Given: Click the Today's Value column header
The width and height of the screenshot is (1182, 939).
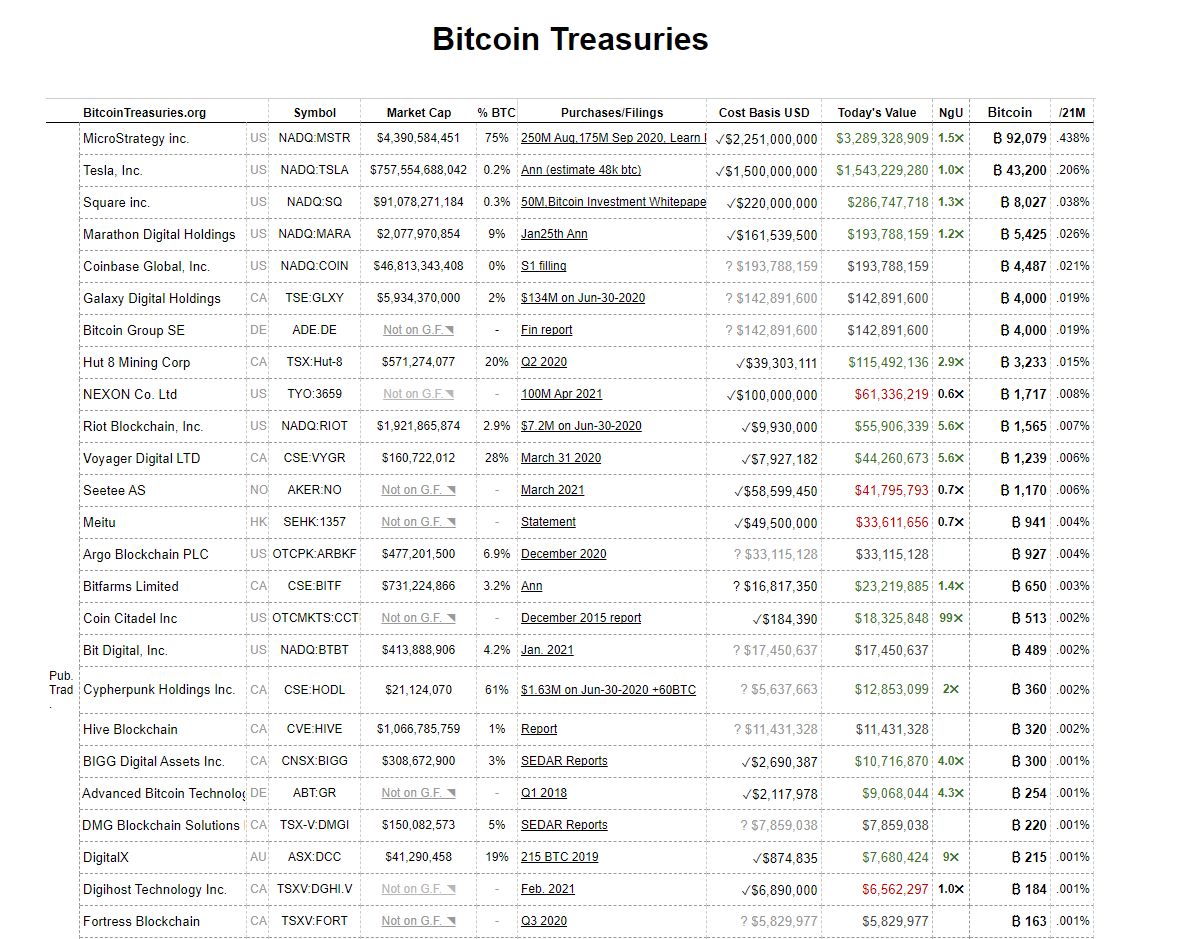Looking at the screenshot, I should pyautogui.click(x=876, y=113).
